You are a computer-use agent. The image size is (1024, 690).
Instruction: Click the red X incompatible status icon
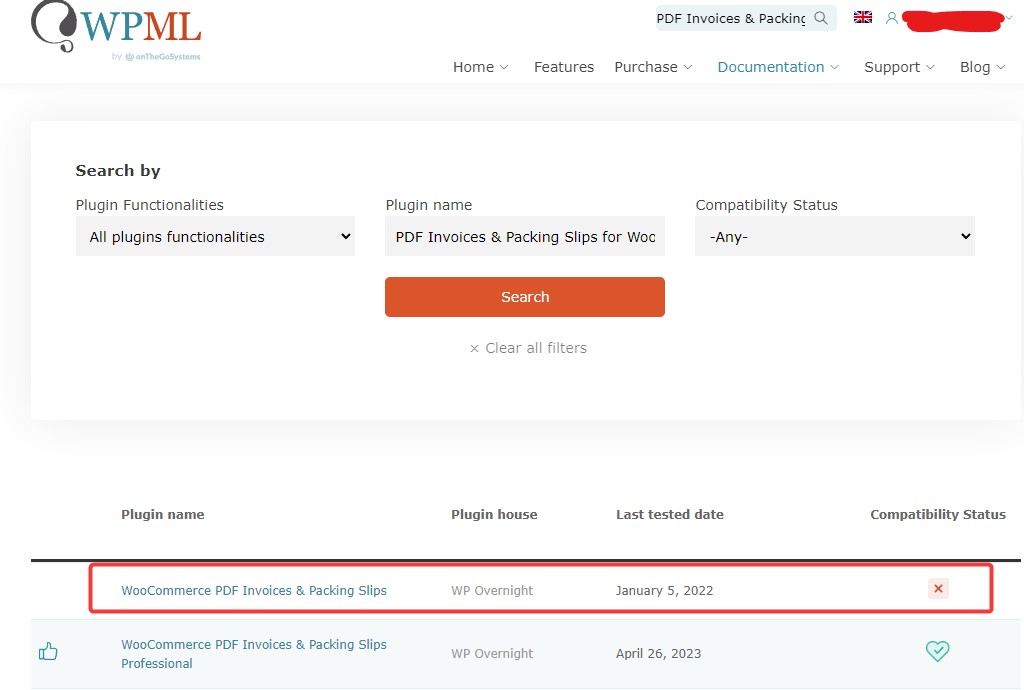(938, 589)
